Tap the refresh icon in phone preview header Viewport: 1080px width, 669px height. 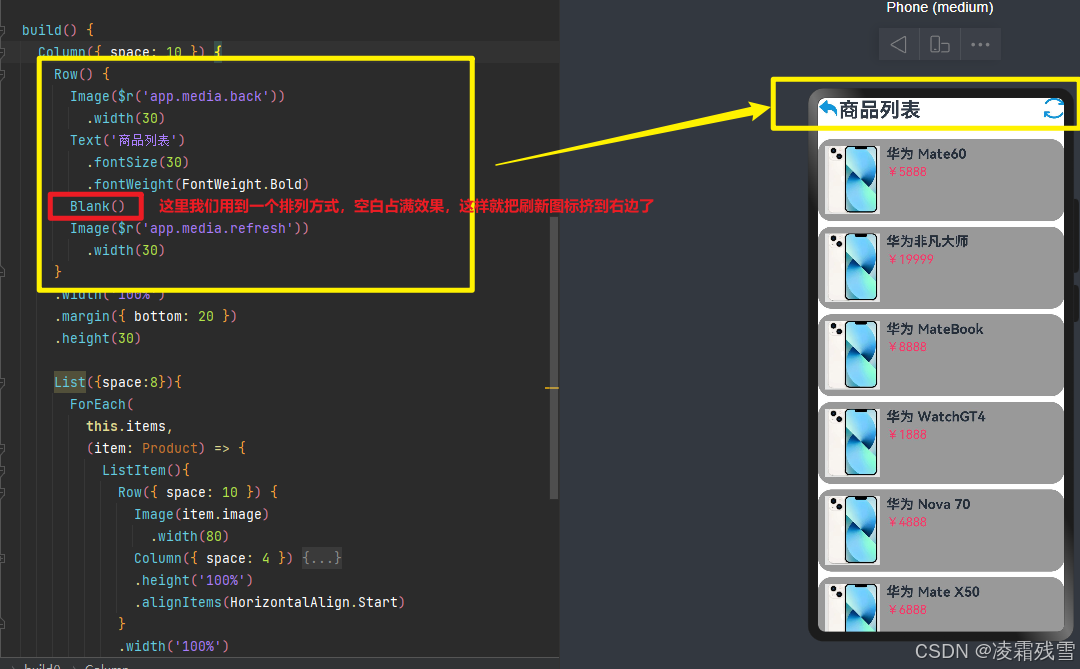[1053, 109]
